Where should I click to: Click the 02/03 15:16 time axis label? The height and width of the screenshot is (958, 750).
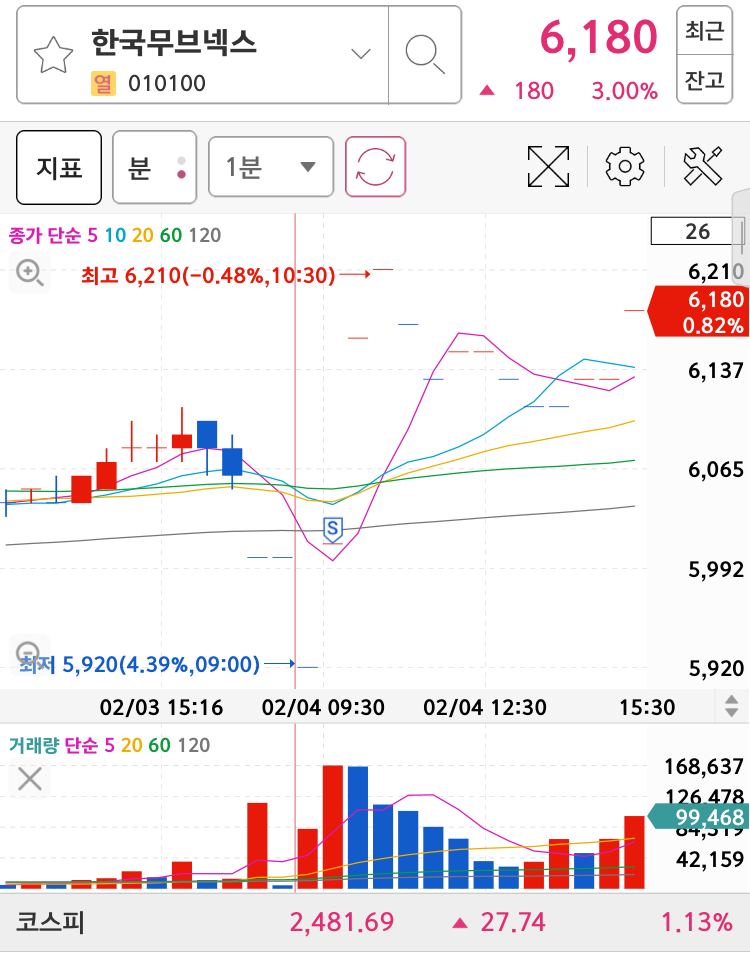[x=161, y=708]
